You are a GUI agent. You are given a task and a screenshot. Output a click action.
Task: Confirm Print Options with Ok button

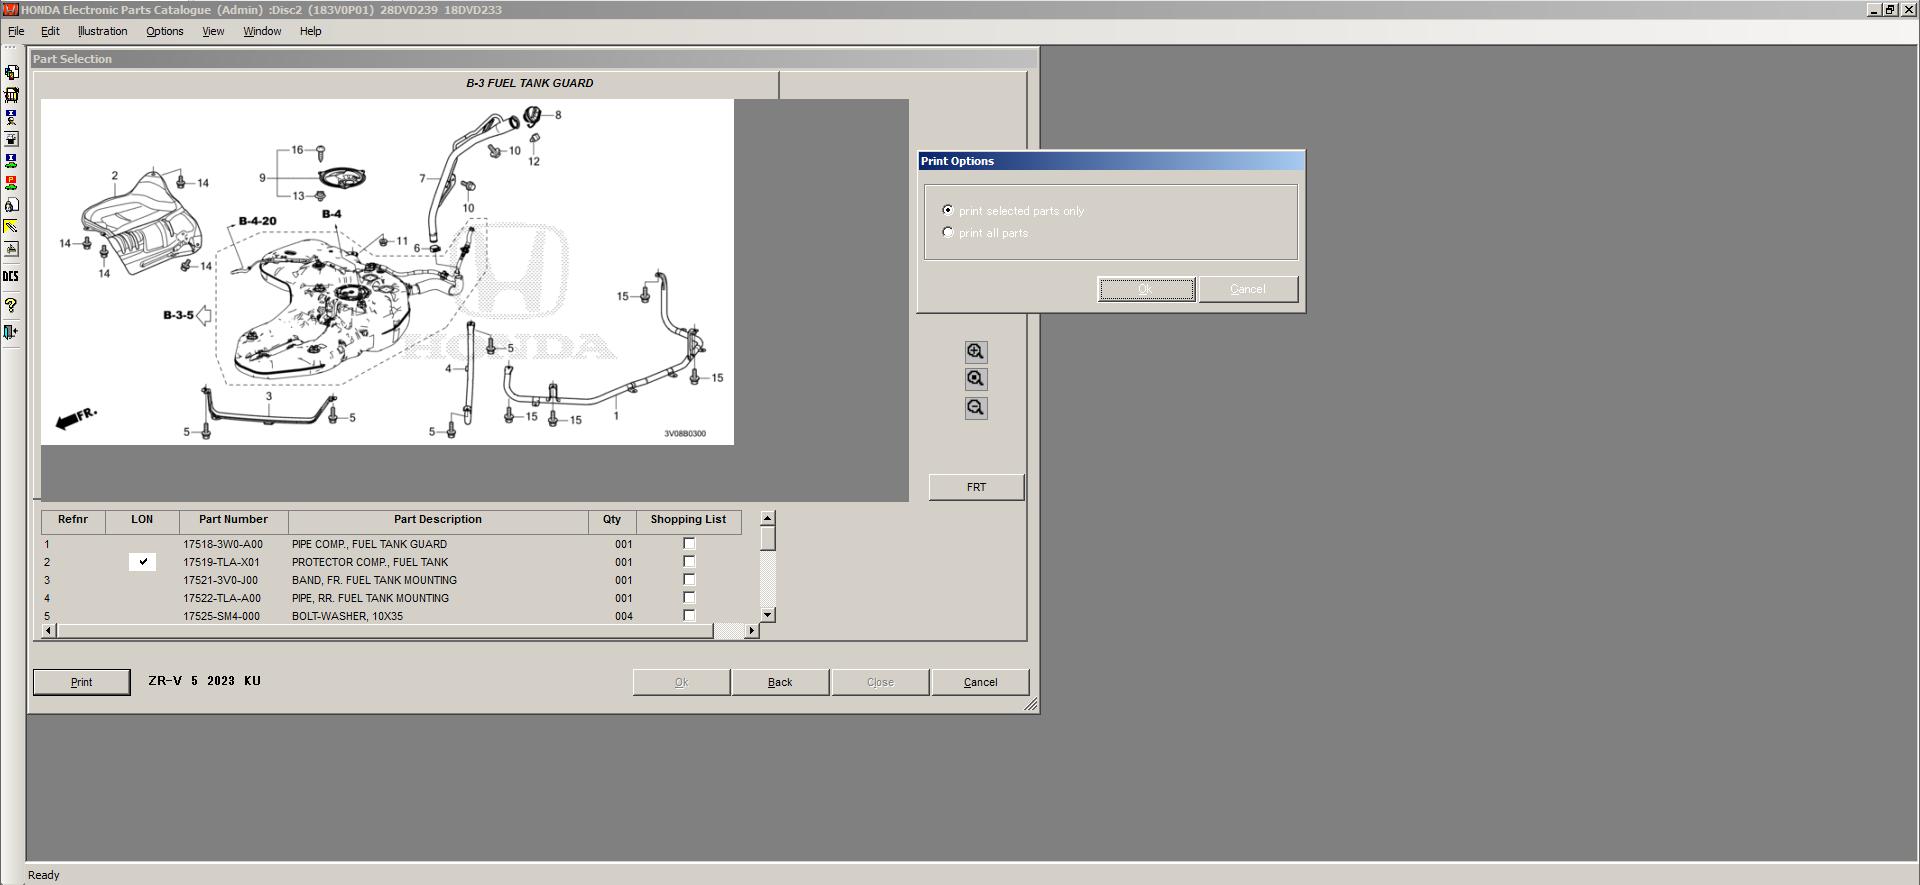[x=1146, y=289]
